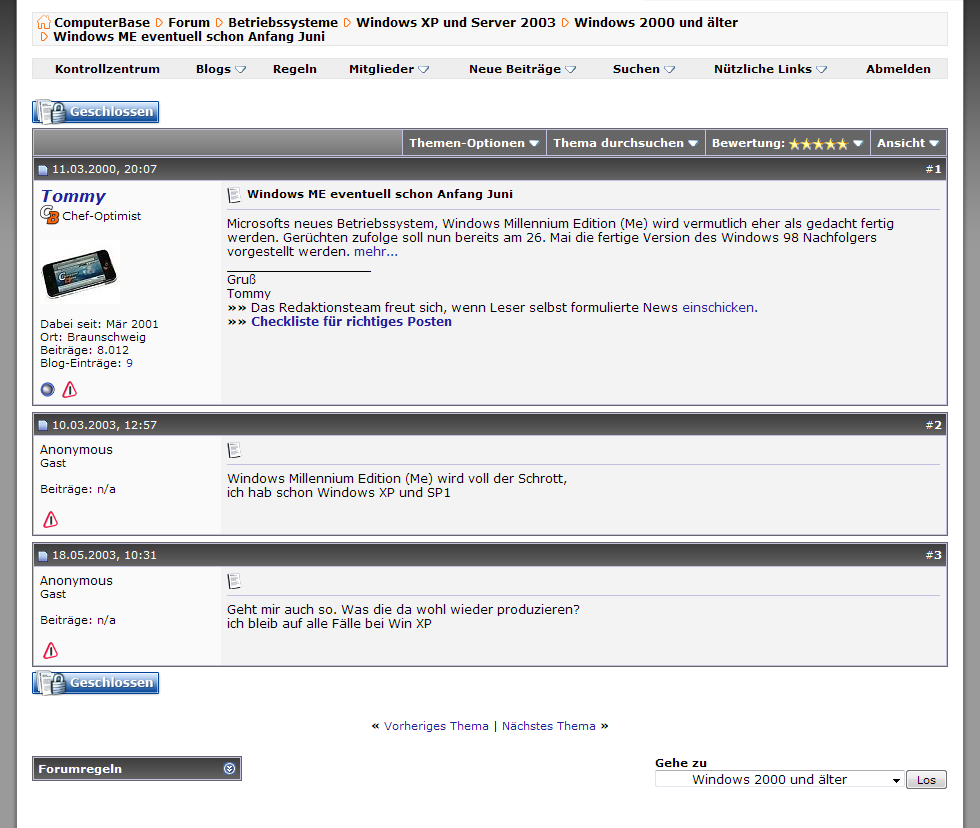Click the Windows ME post title in post #1
Viewport: 980px width, 828px height.
pos(380,194)
